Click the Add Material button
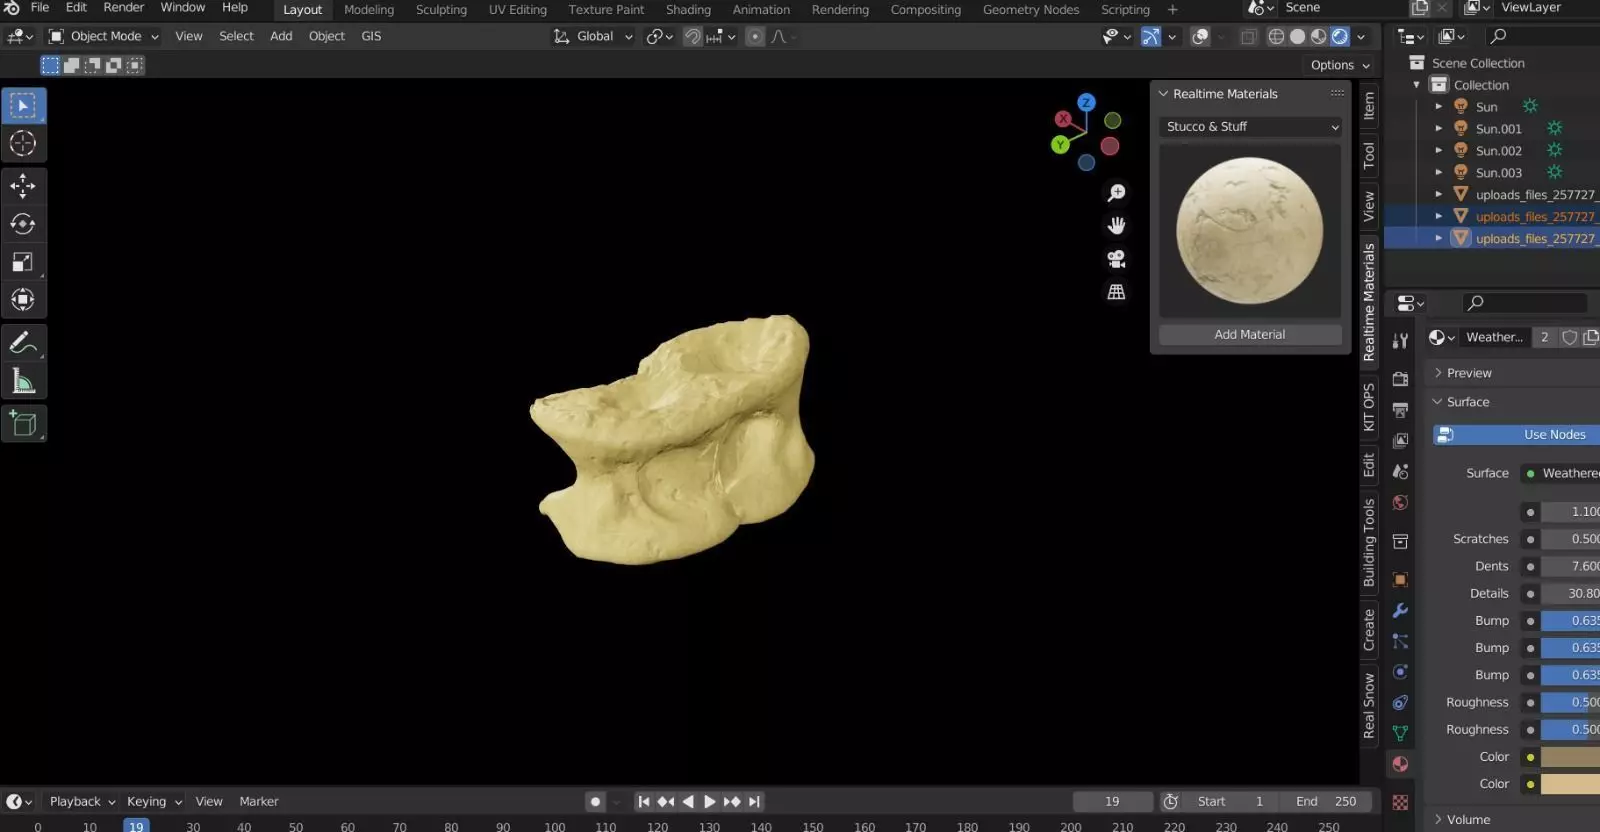This screenshot has height=832, width=1600. [1250, 335]
